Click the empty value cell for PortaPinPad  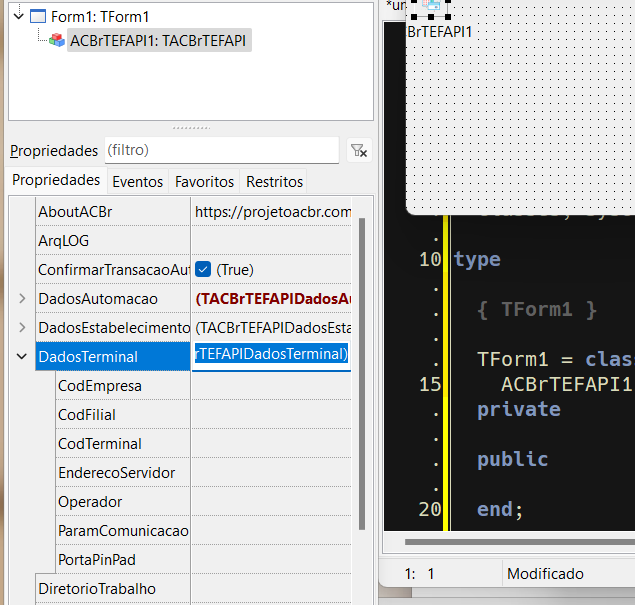271,560
